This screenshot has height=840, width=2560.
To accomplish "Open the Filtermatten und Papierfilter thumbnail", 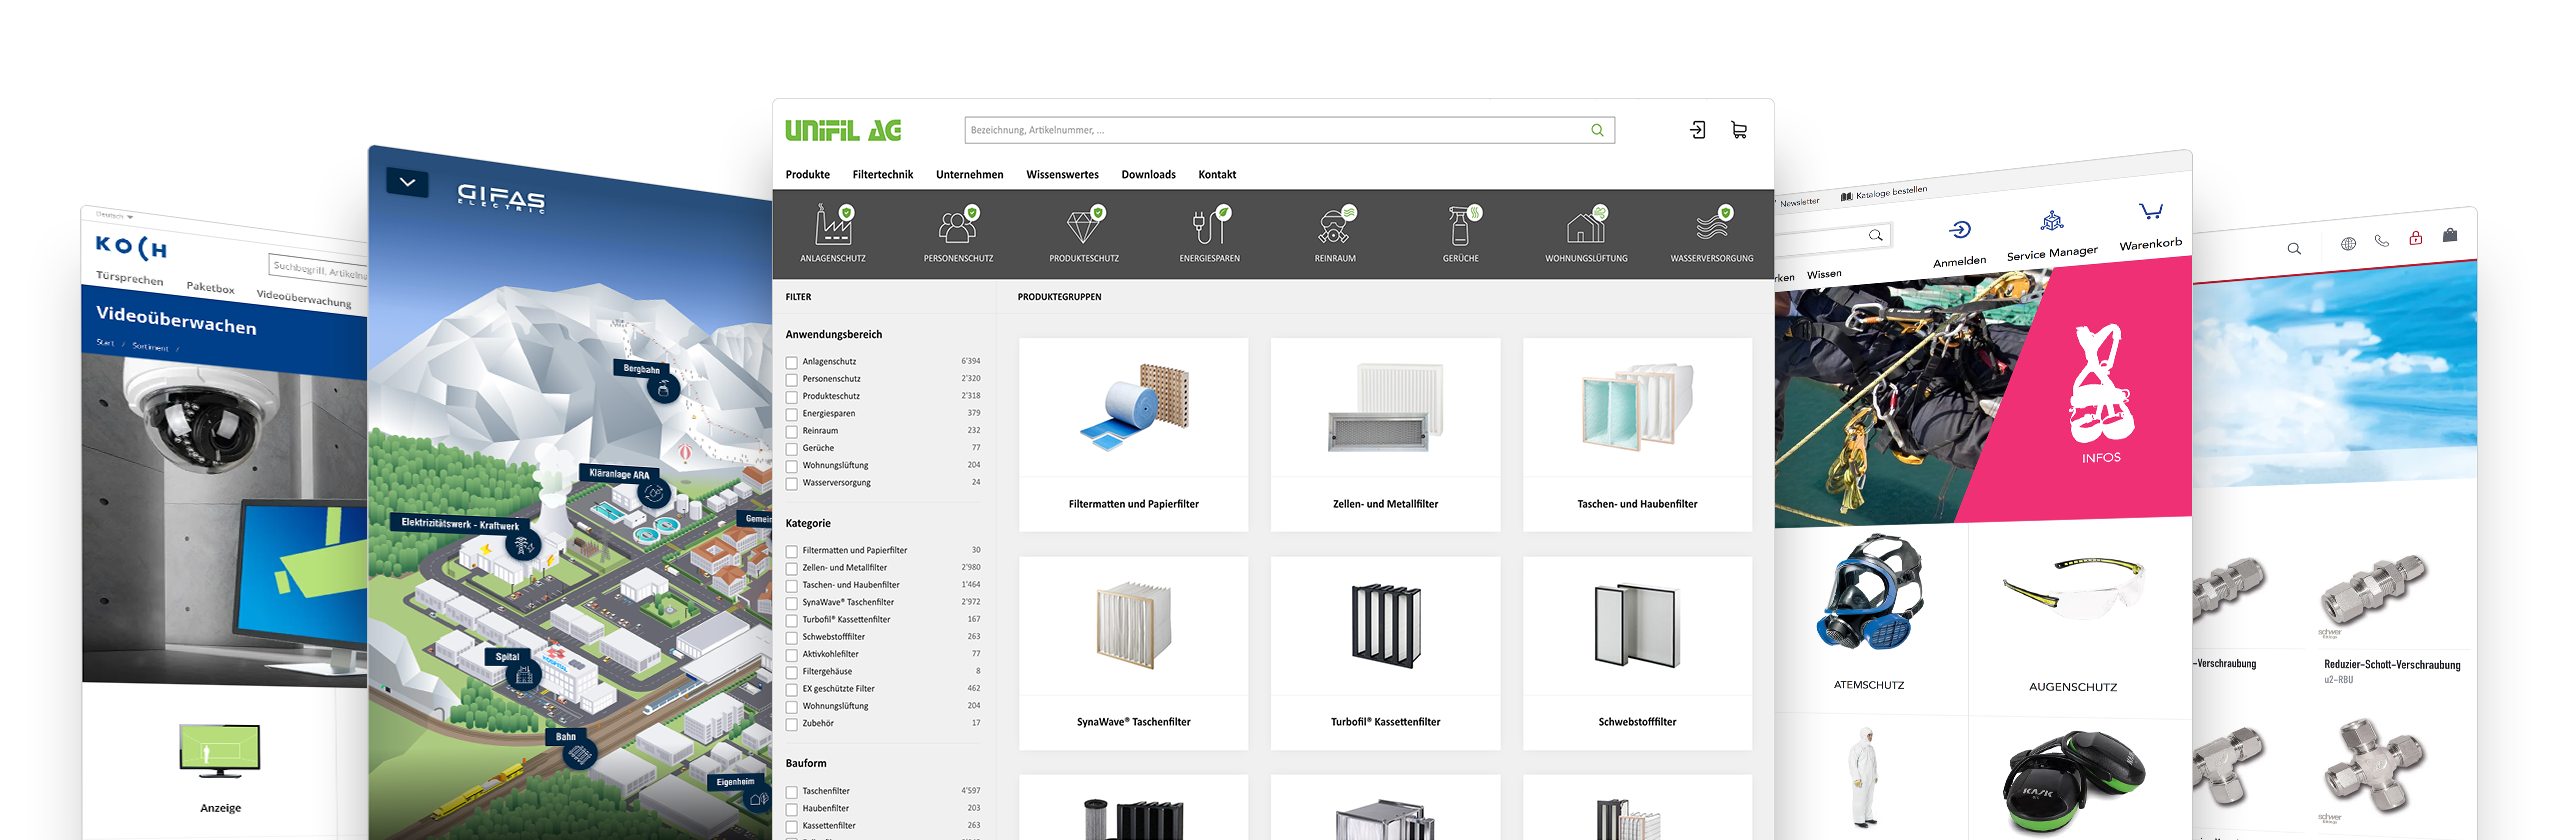I will coord(1134,407).
